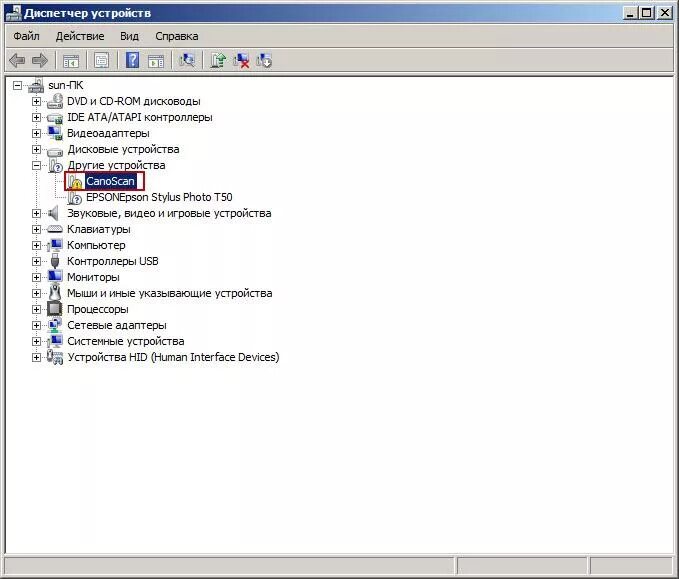This screenshot has width=679, height=579.
Task: Expand the Дисковые устройства node
Action: coord(36,149)
